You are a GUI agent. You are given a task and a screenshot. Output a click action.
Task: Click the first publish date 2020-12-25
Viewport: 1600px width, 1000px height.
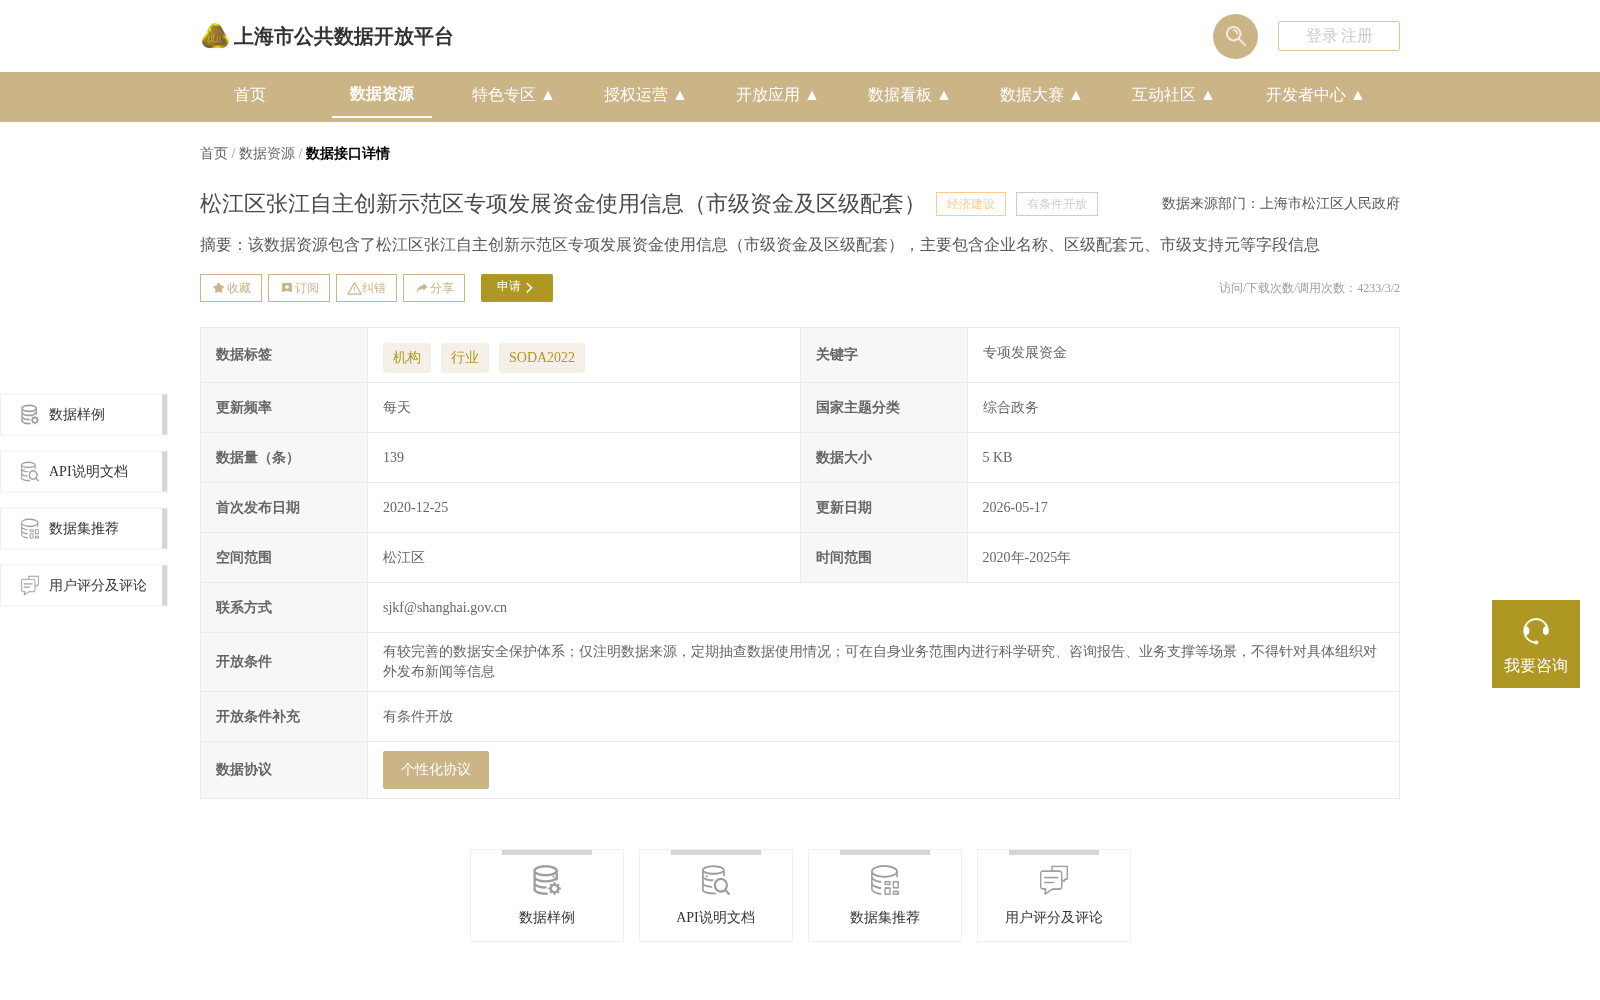pyautogui.click(x=416, y=508)
